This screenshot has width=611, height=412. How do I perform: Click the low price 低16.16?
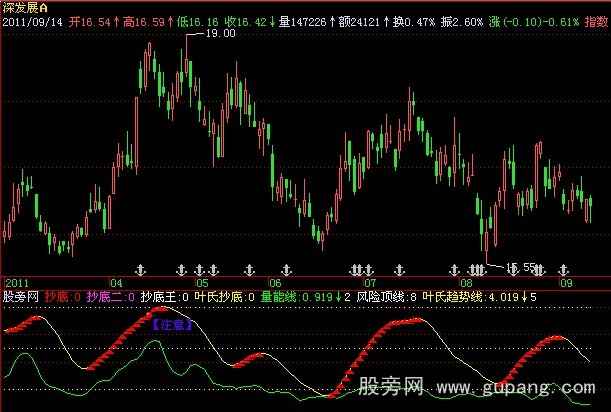[x=198, y=22]
